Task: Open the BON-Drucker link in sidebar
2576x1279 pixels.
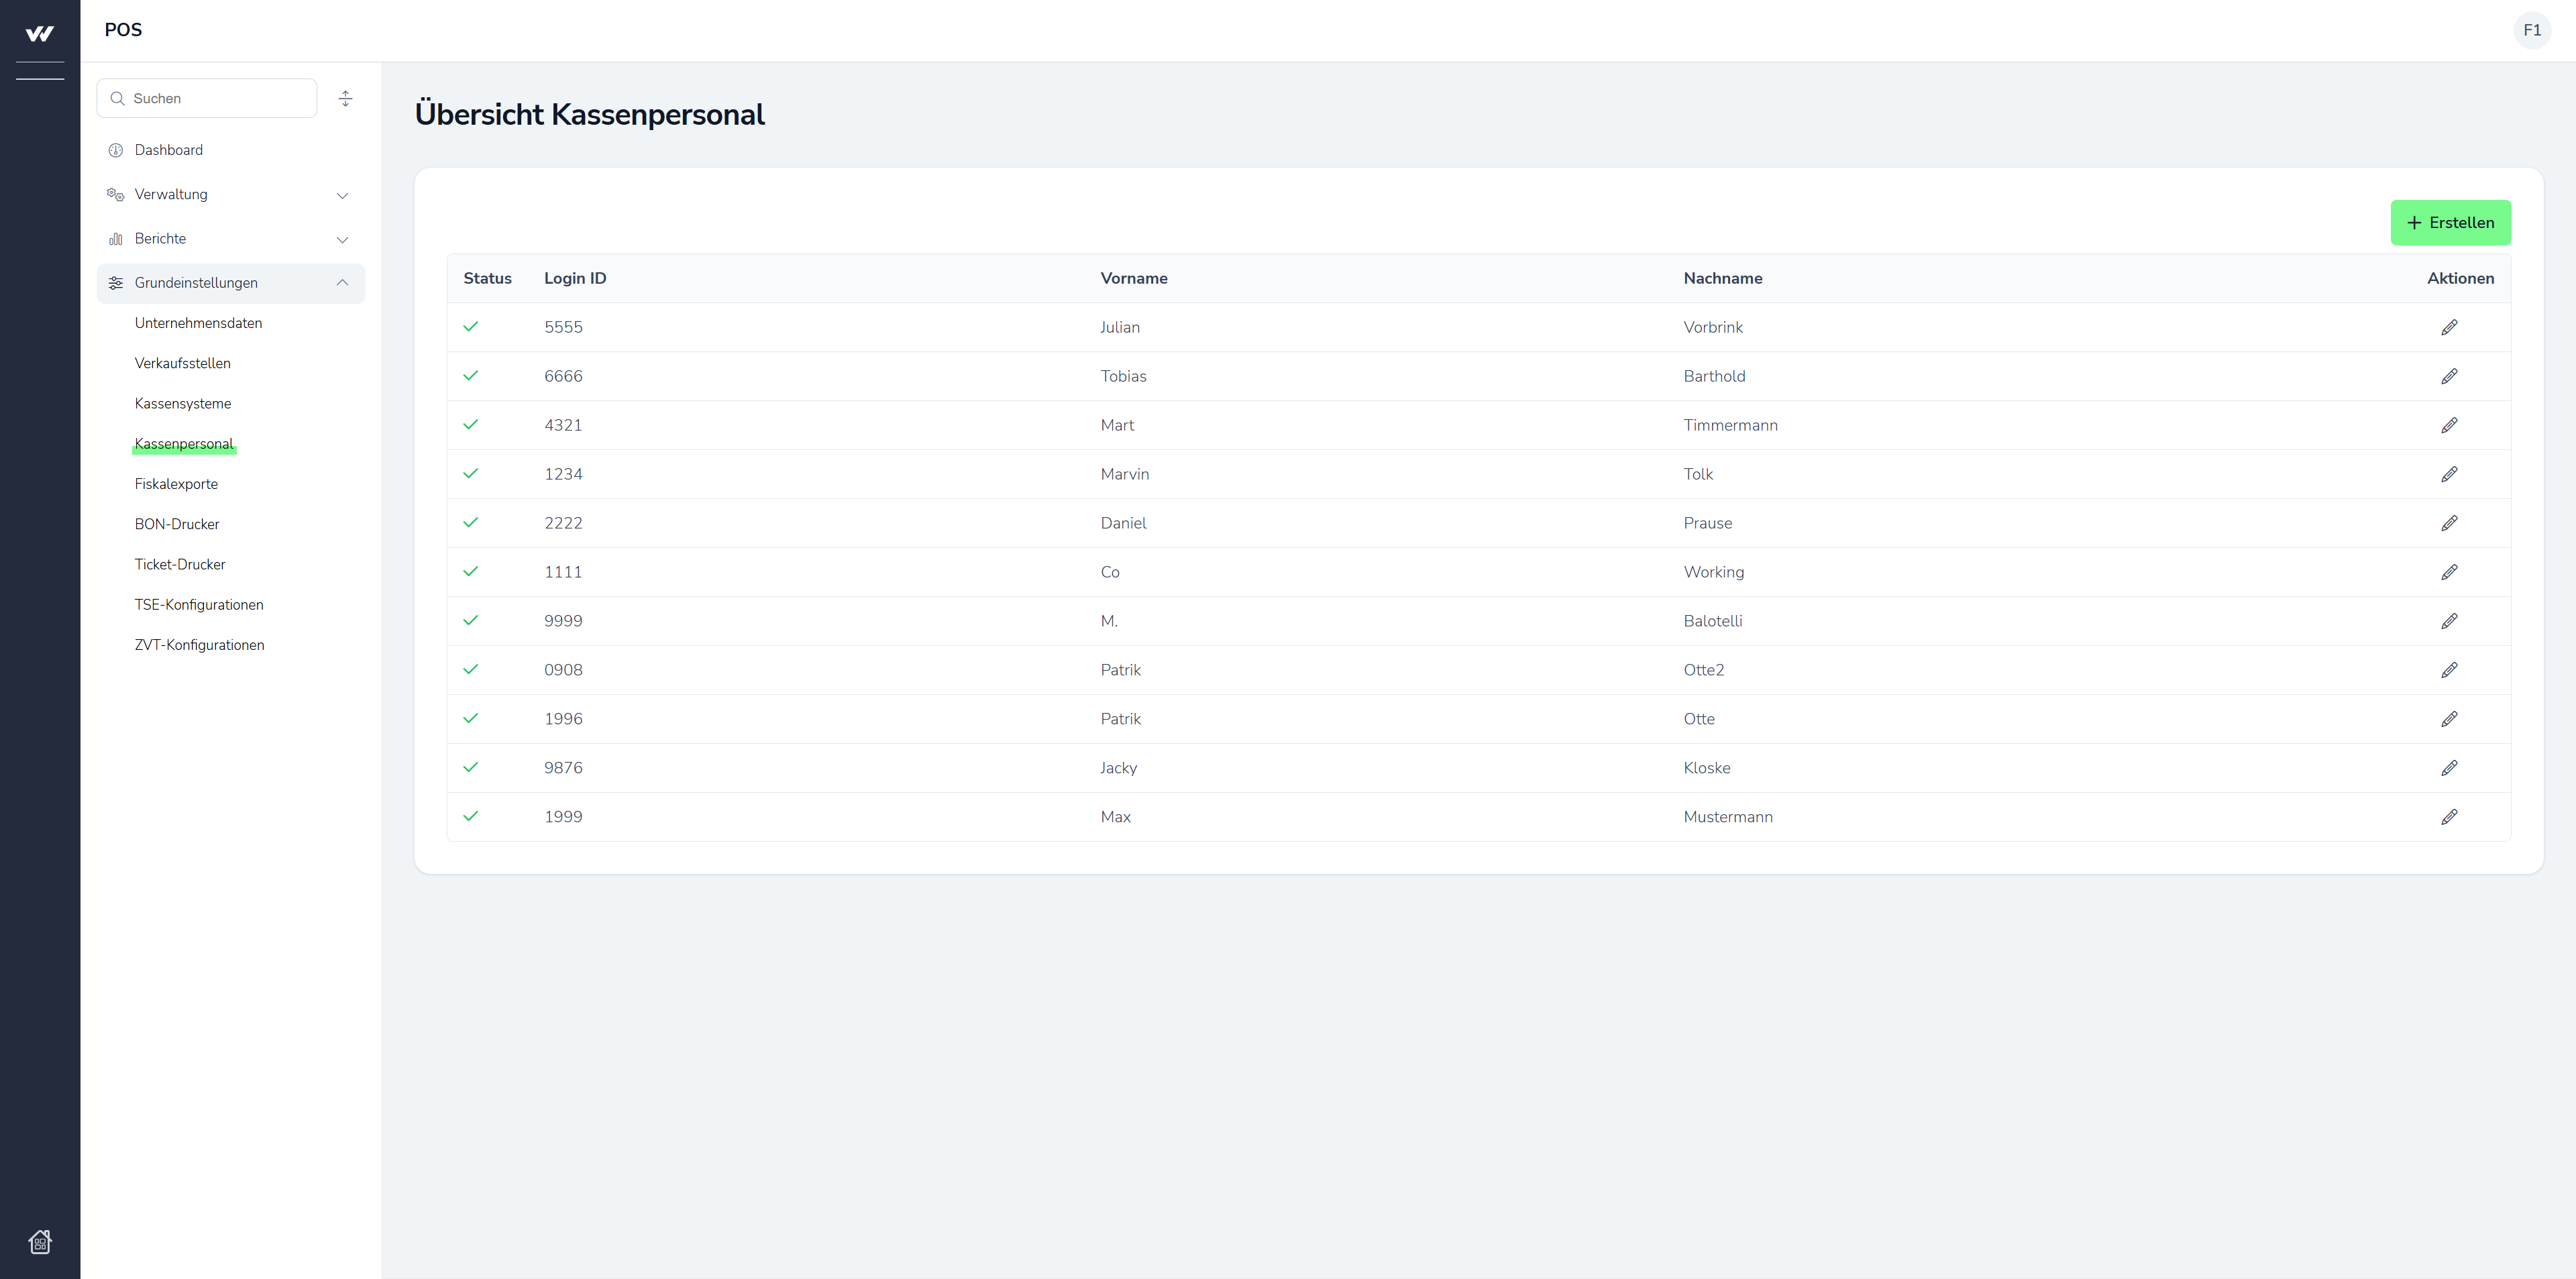Action: [x=177, y=524]
